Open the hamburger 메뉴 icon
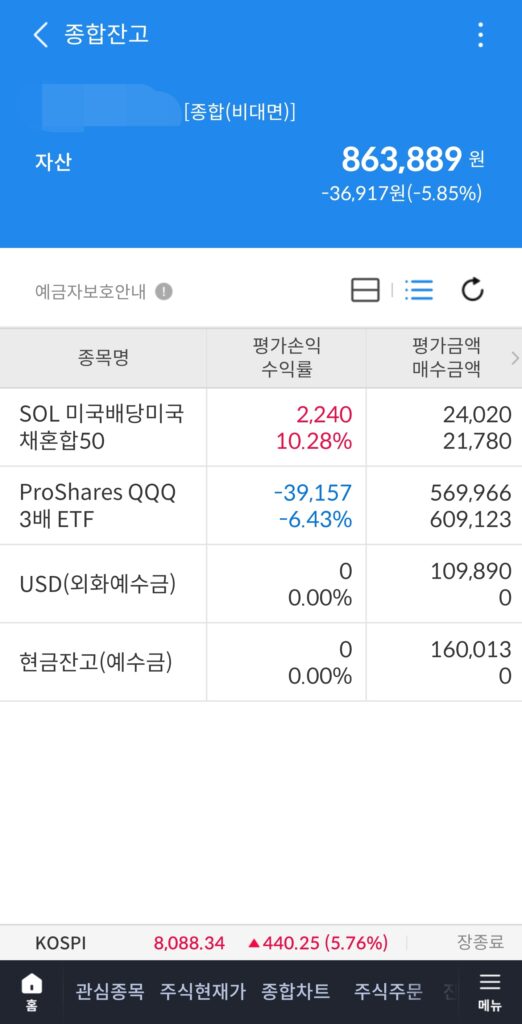Screen dimensions: 522x1024 point(489,992)
